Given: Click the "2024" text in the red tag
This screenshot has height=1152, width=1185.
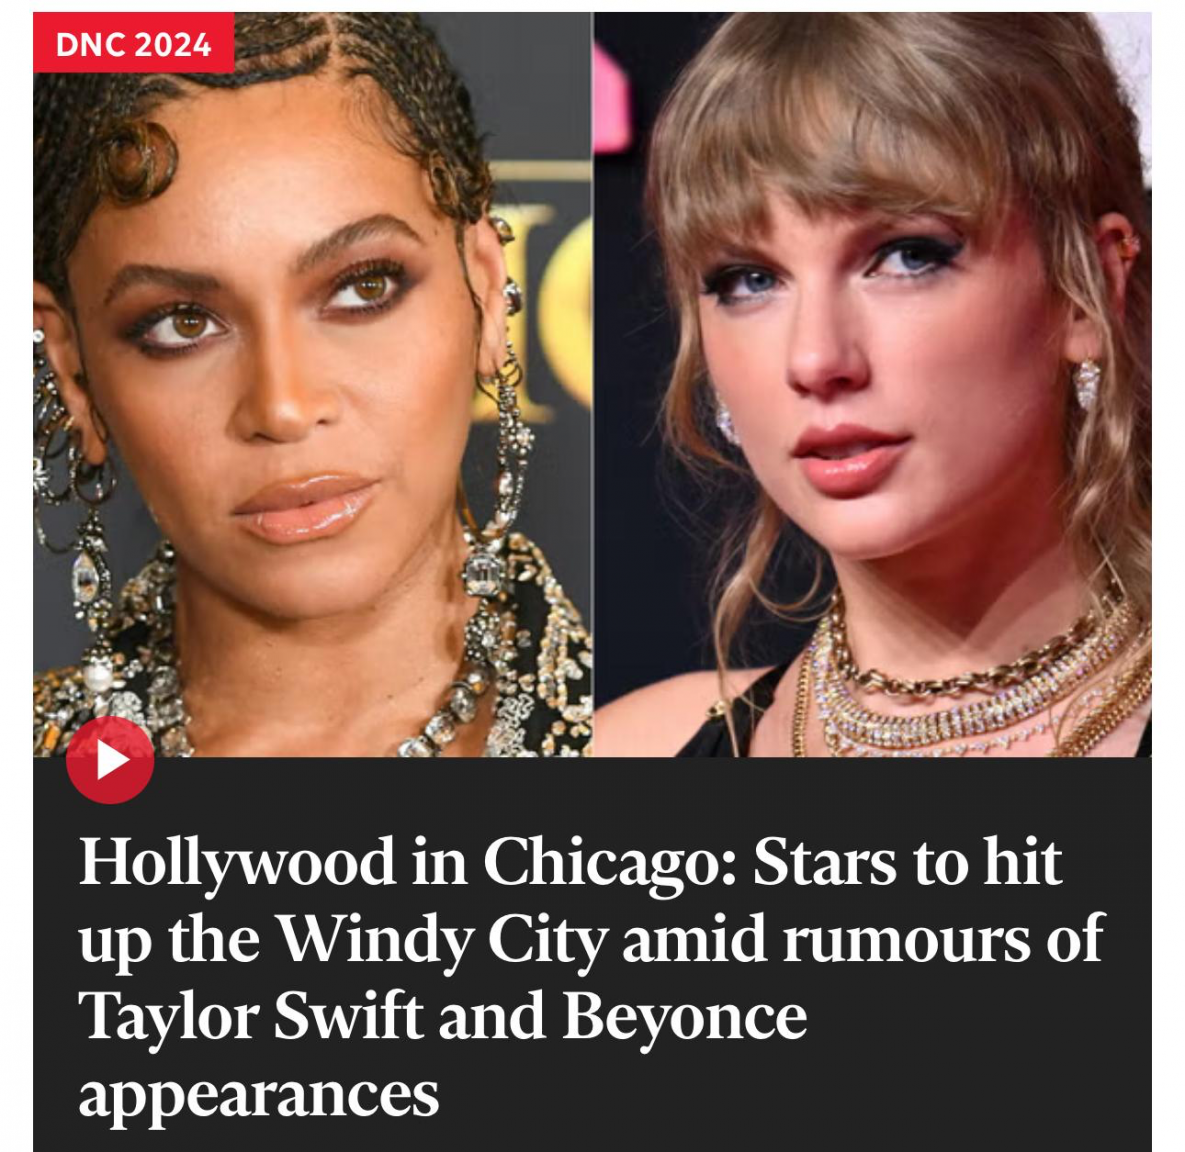Looking at the screenshot, I should coord(175,45).
